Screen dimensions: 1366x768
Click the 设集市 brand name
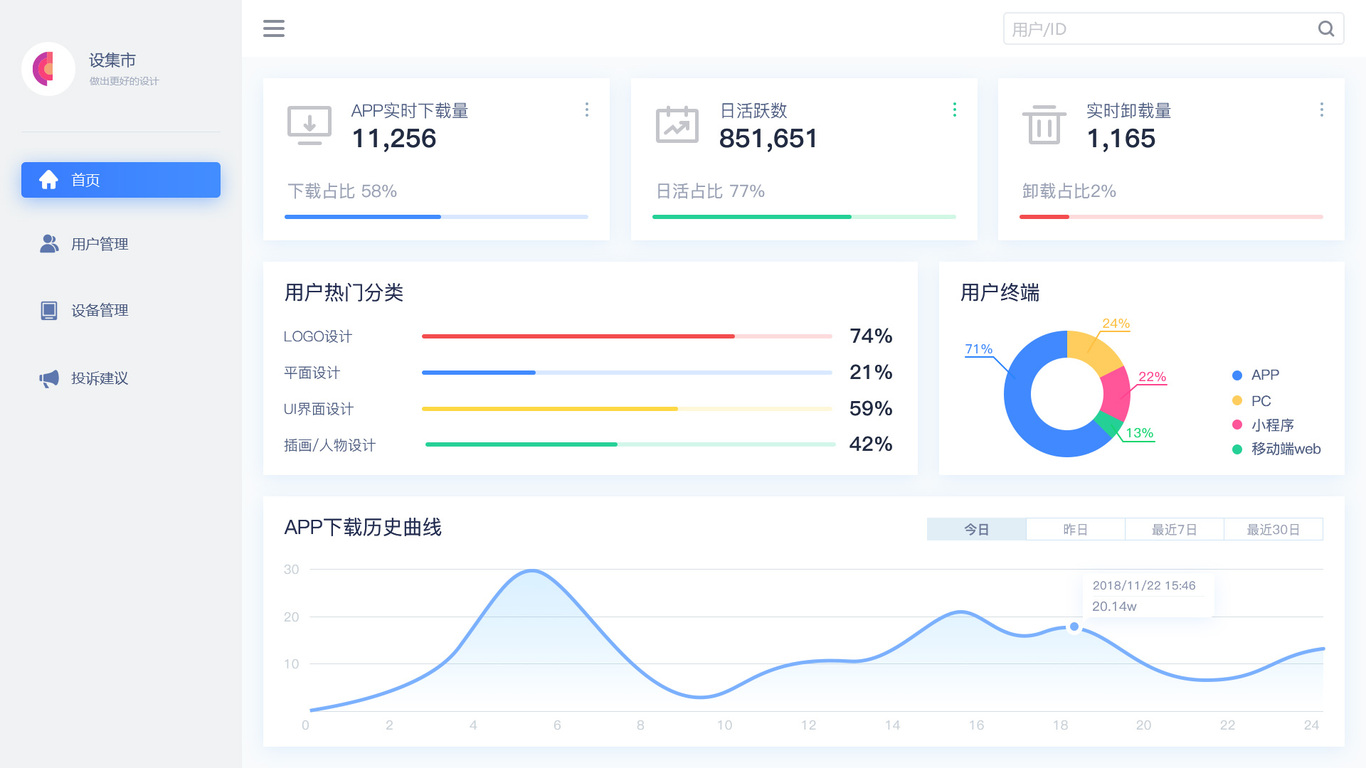112,60
